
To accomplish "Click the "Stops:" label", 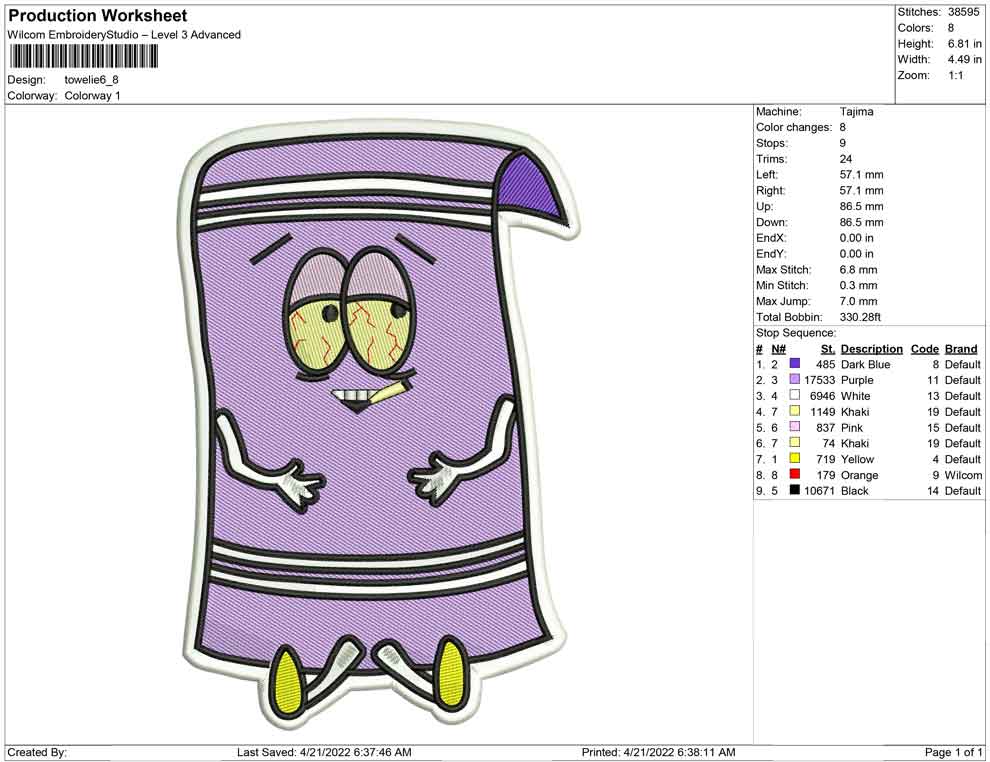I will tap(771, 143).
